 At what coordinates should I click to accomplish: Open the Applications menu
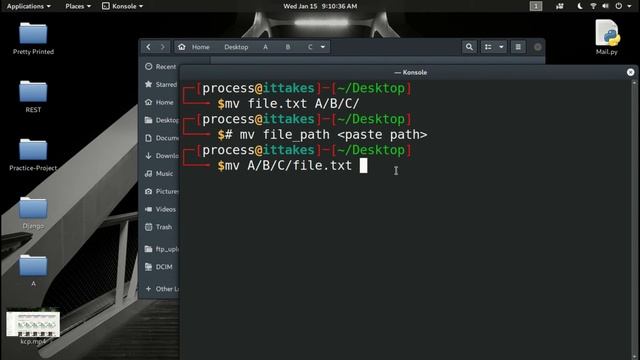pos(29,6)
